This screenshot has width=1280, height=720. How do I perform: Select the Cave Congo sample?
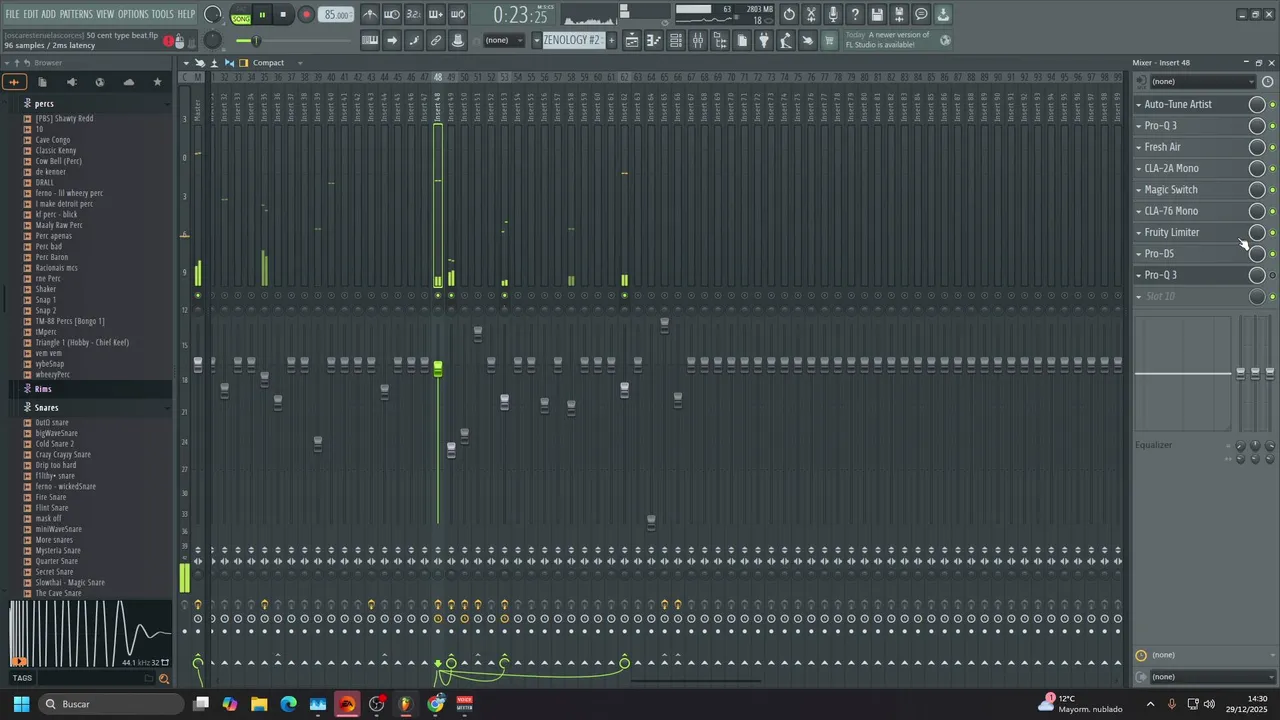pyautogui.click(x=53, y=140)
